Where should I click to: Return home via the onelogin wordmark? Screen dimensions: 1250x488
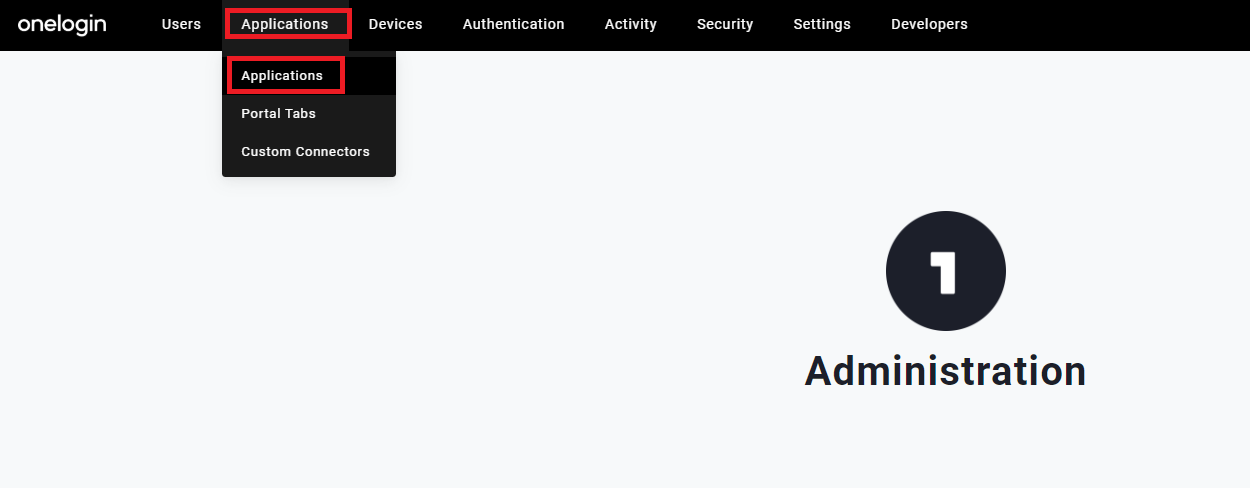[62, 24]
